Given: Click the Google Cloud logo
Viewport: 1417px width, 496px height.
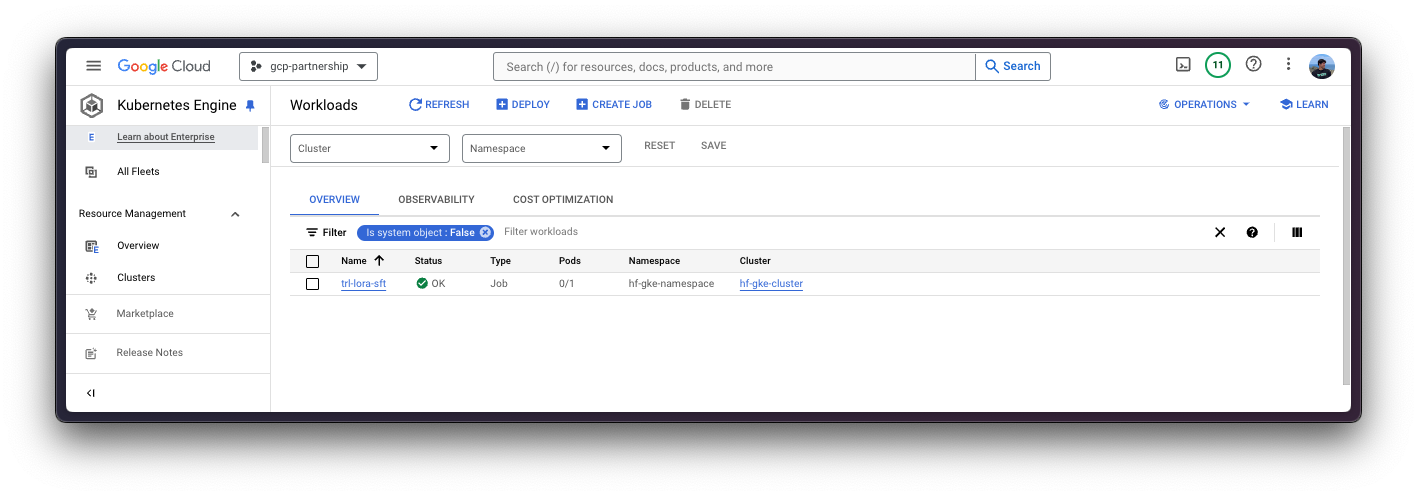Looking at the screenshot, I should [x=164, y=66].
